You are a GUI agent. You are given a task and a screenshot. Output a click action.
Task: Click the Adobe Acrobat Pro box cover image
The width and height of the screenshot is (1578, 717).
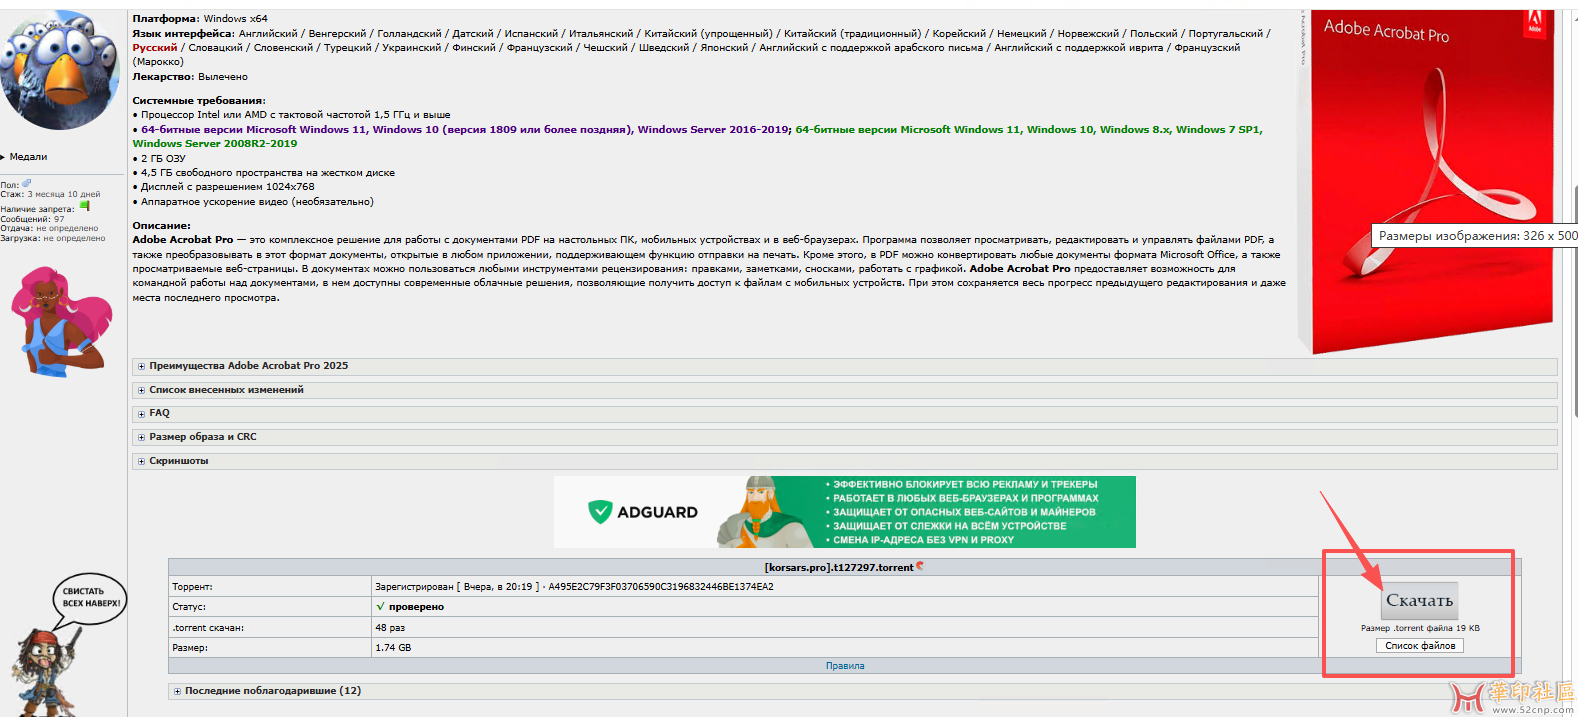(x=1428, y=180)
